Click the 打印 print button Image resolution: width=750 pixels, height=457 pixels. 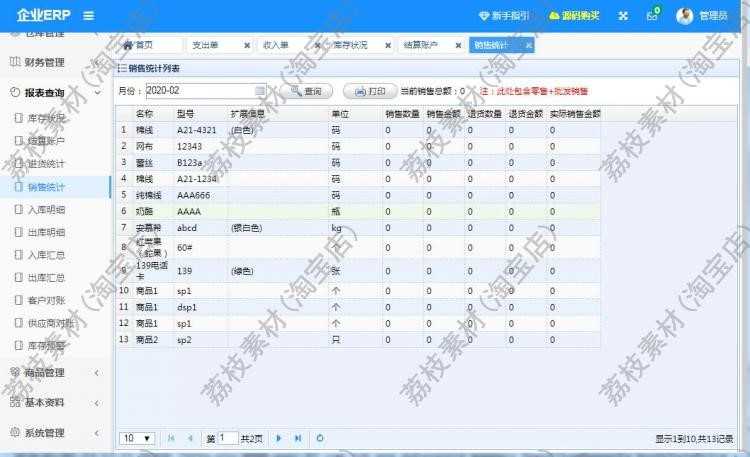point(370,91)
